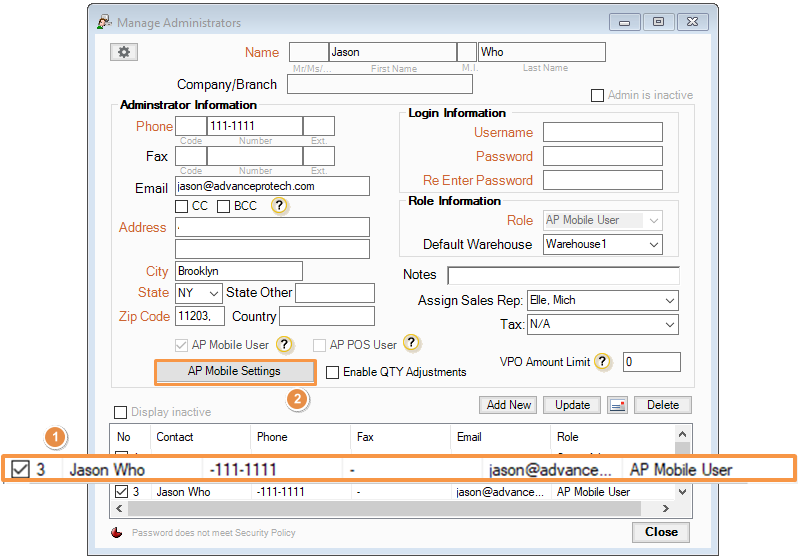This screenshot has height=560, width=799.
Task: Click help icon beside AP Mobile User
Action: 285,344
